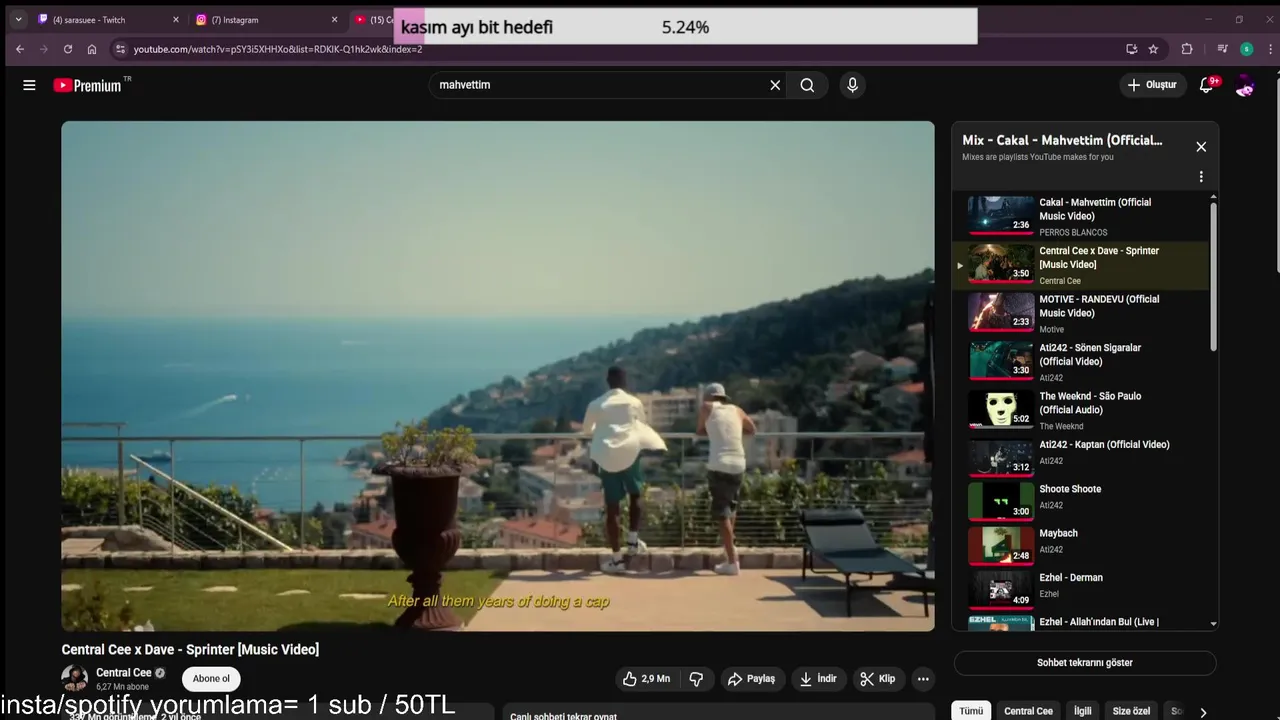Viewport: 1280px width, 720px height.
Task: Download the video with İndir
Action: pos(818,679)
